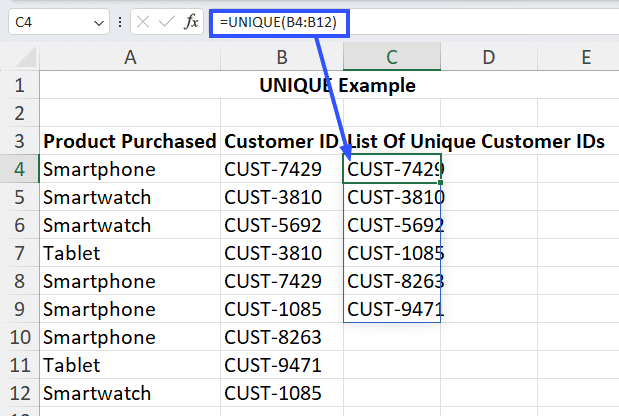The height and width of the screenshot is (416, 619).
Task: Select cell A11 containing Tablet
Action: click(x=130, y=365)
